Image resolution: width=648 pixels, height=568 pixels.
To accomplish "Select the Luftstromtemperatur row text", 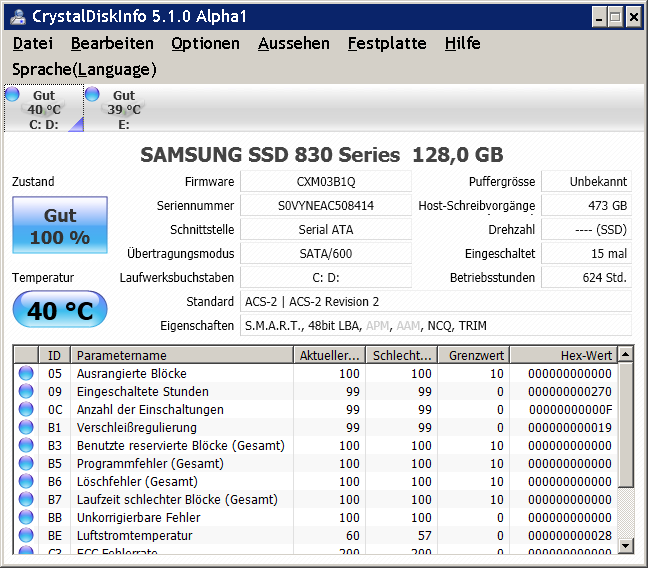I will click(135, 535).
